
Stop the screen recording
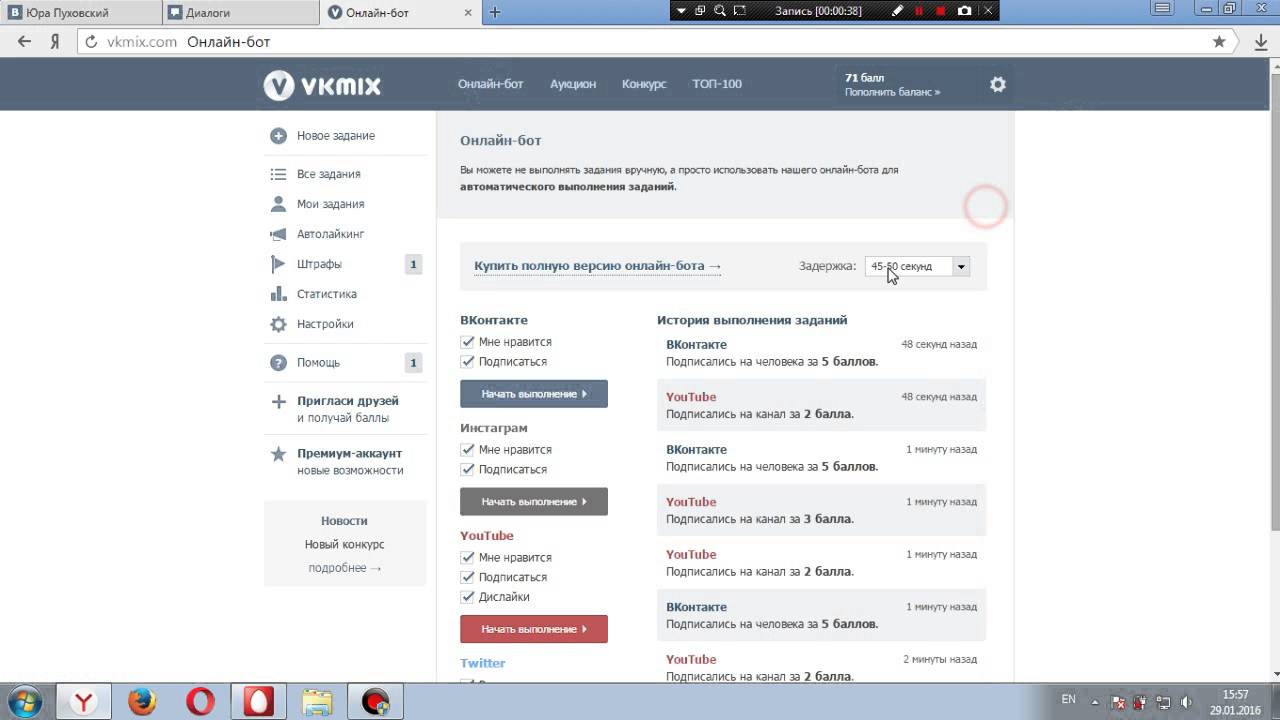coord(940,11)
